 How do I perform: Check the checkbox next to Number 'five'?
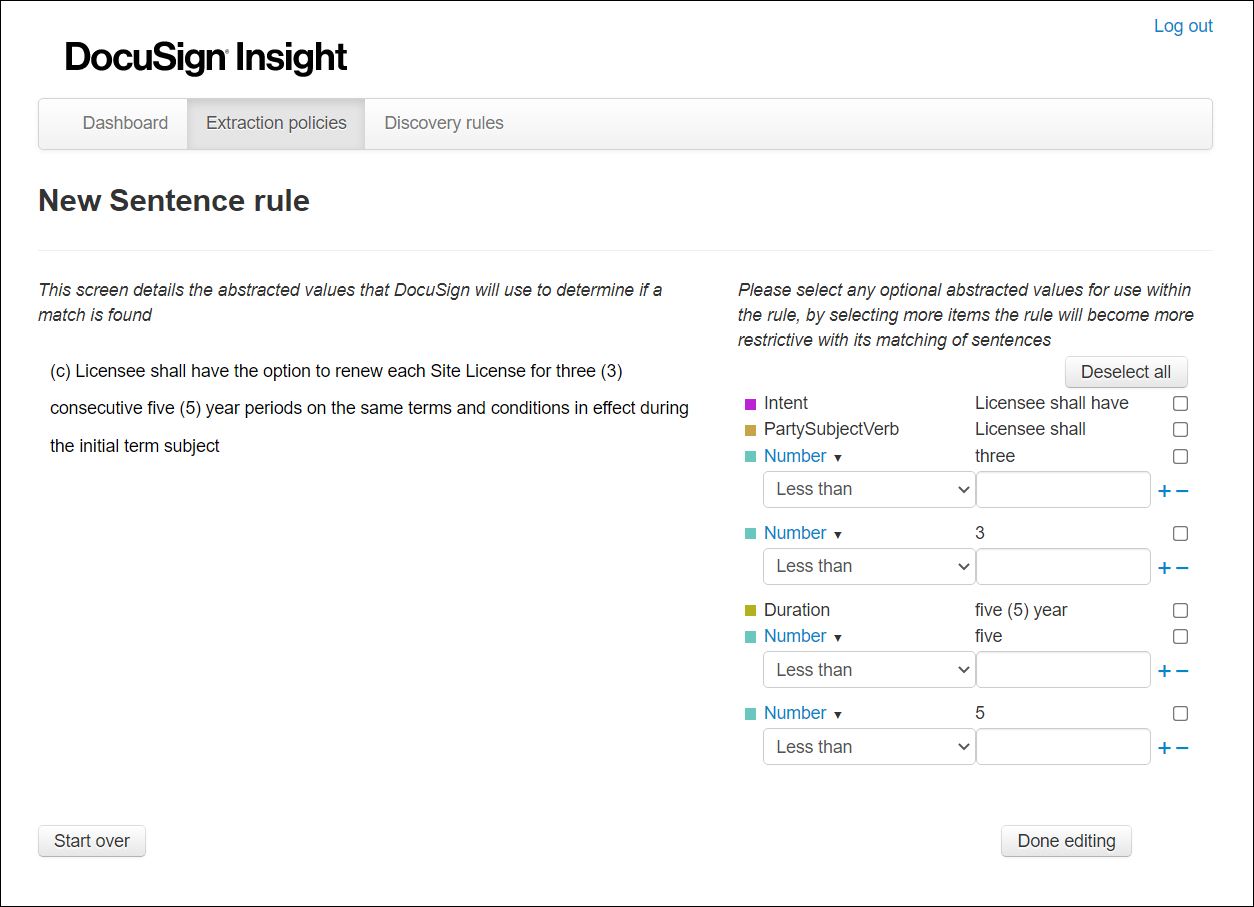click(x=1180, y=636)
